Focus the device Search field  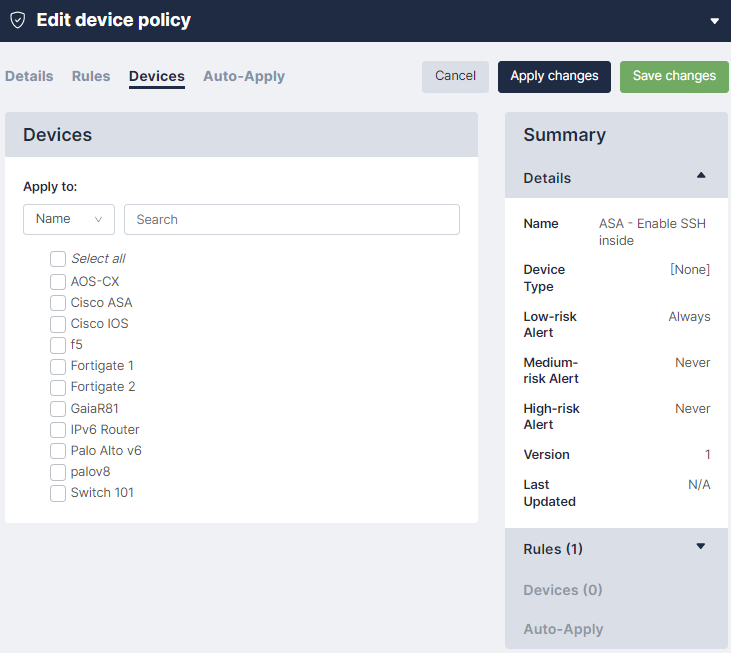[x=291, y=219]
